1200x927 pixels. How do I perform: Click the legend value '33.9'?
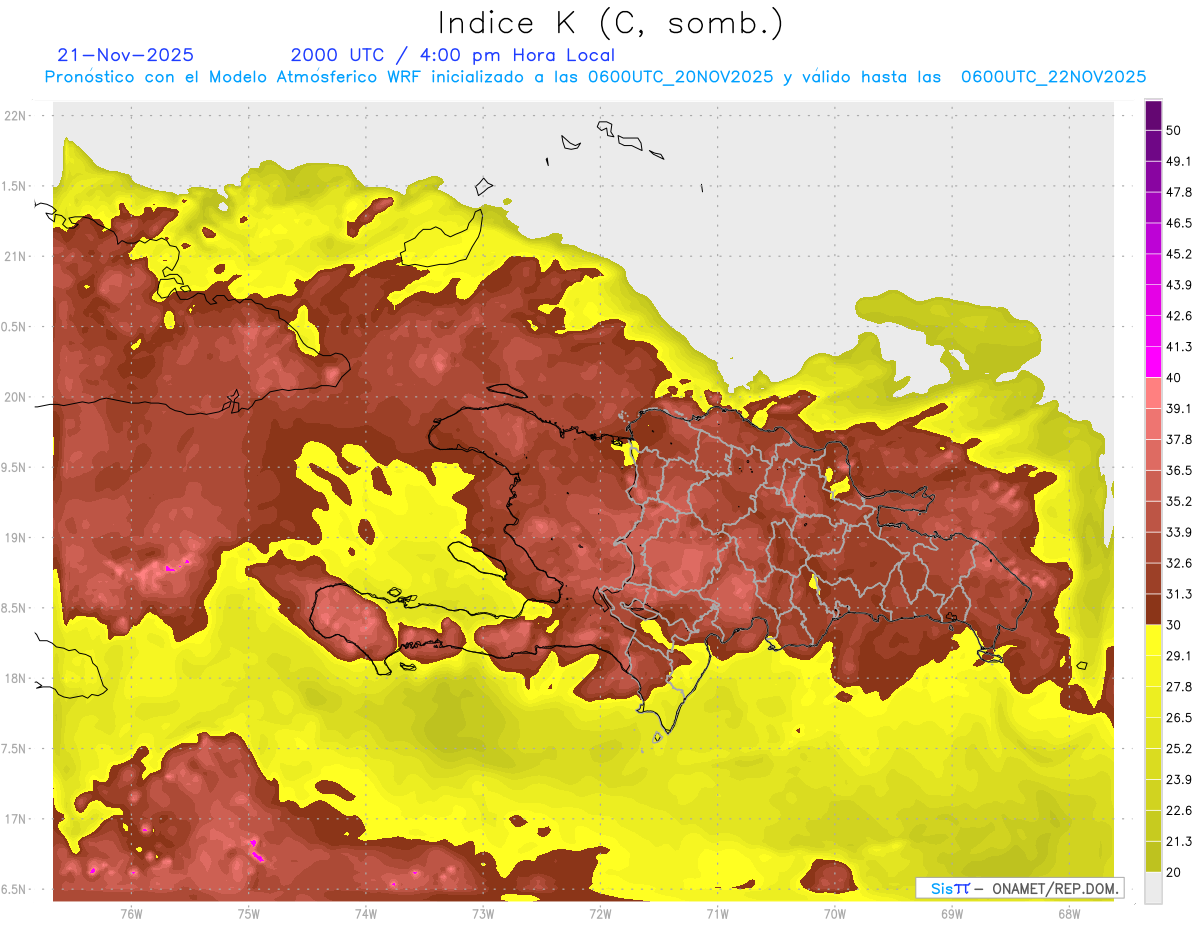(x=1178, y=532)
